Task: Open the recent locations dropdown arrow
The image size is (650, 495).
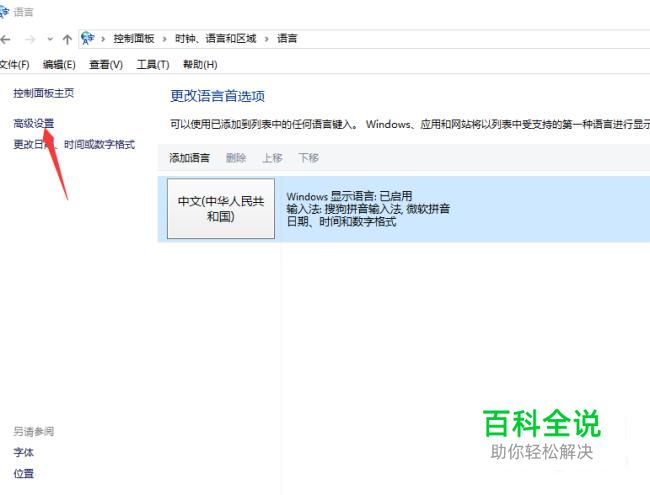Action: [50, 39]
